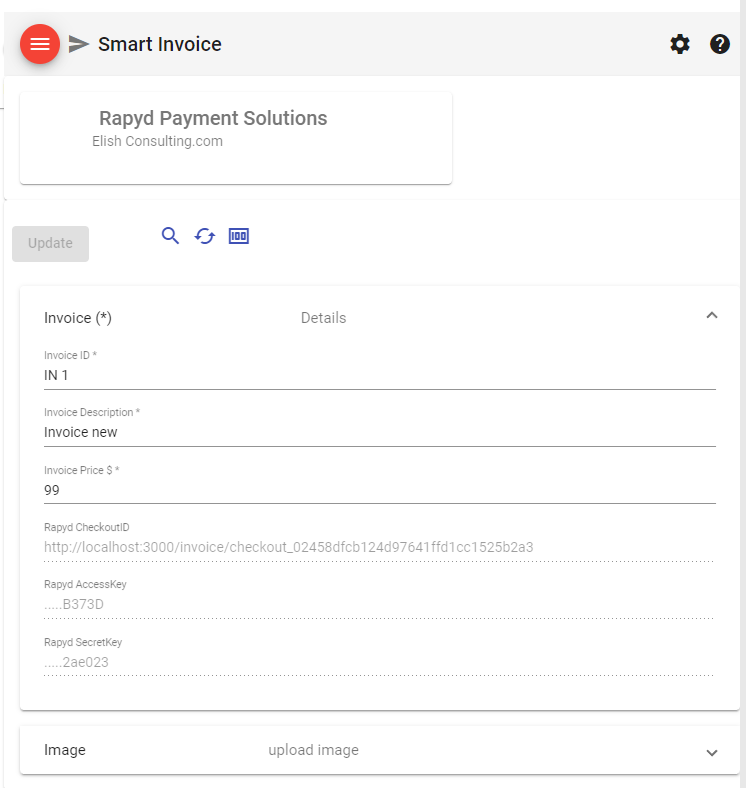The image size is (746, 788).
Task: Click the Invoice ID * label
Action: pos(70,355)
